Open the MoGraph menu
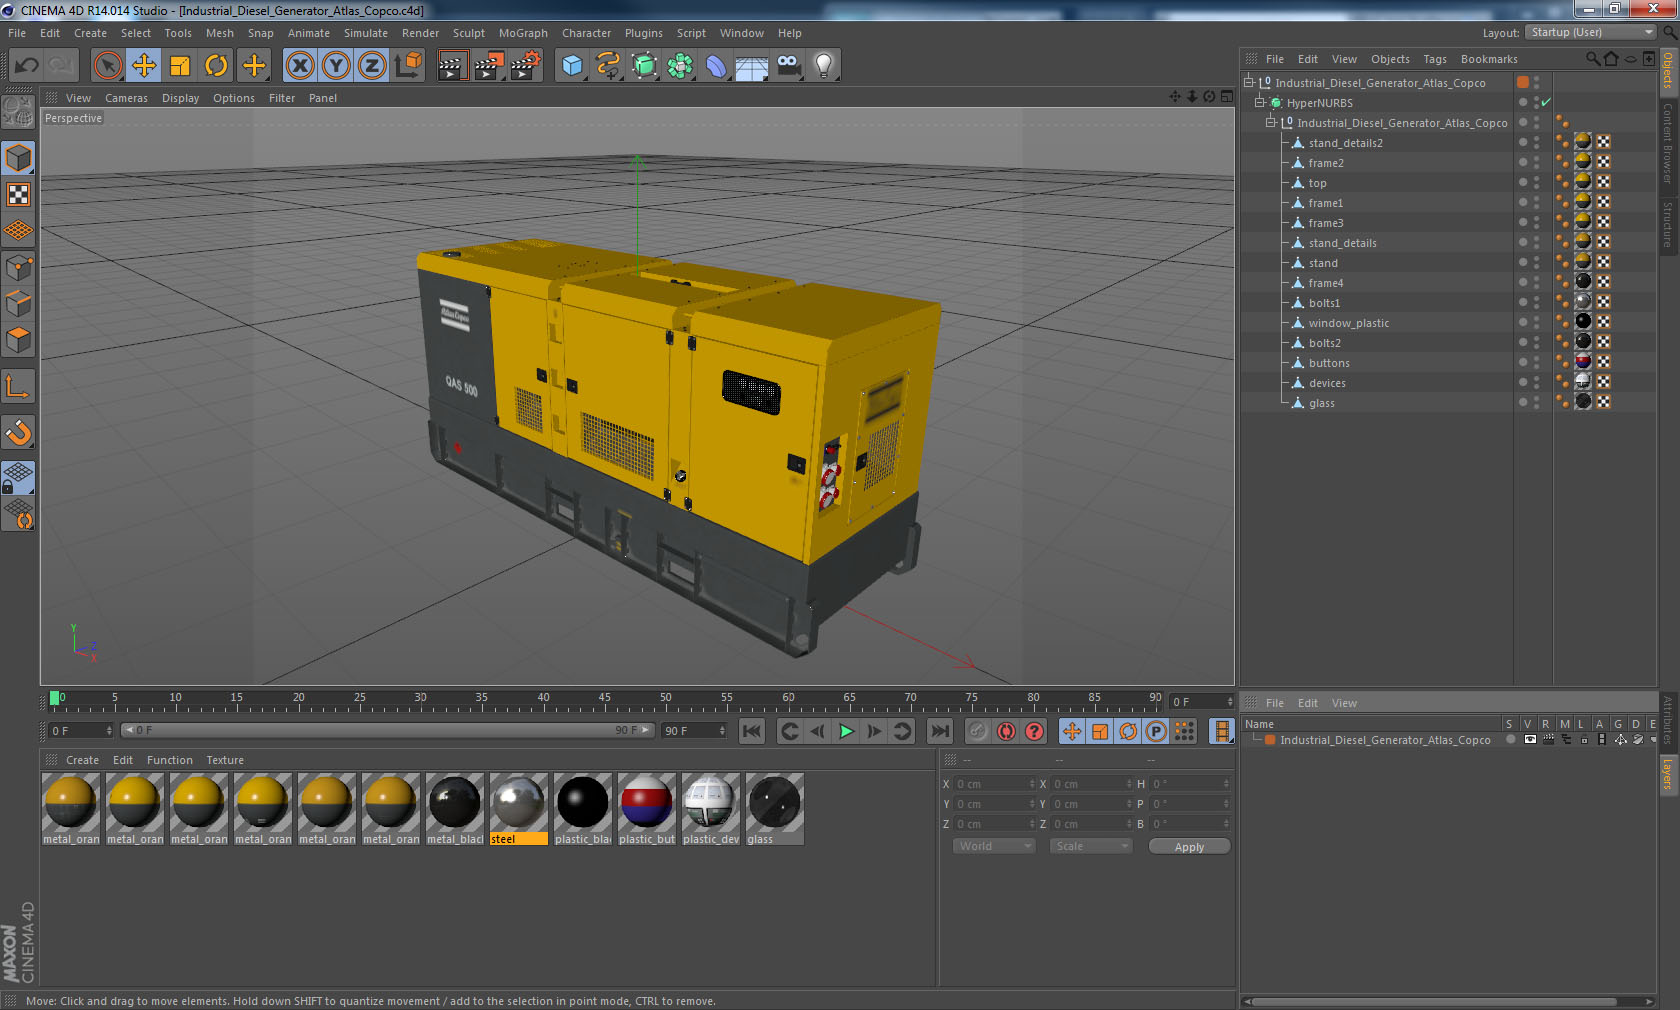The image size is (1680, 1010). (523, 33)
